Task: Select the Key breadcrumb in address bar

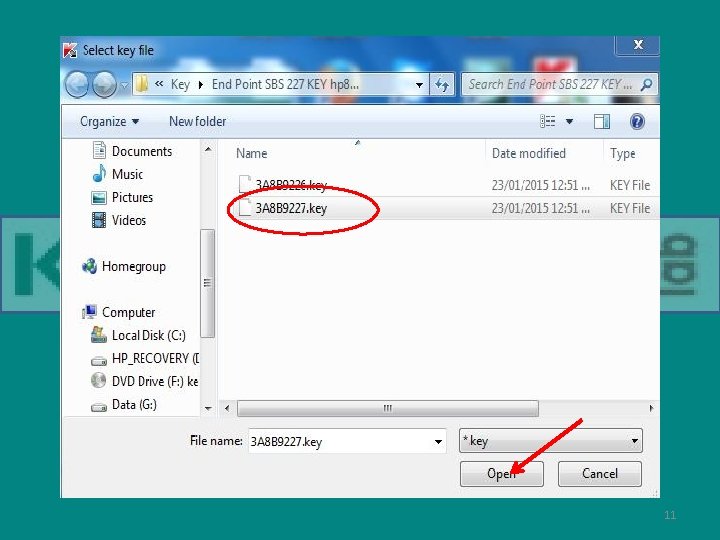Action: (x=180, y=84)
